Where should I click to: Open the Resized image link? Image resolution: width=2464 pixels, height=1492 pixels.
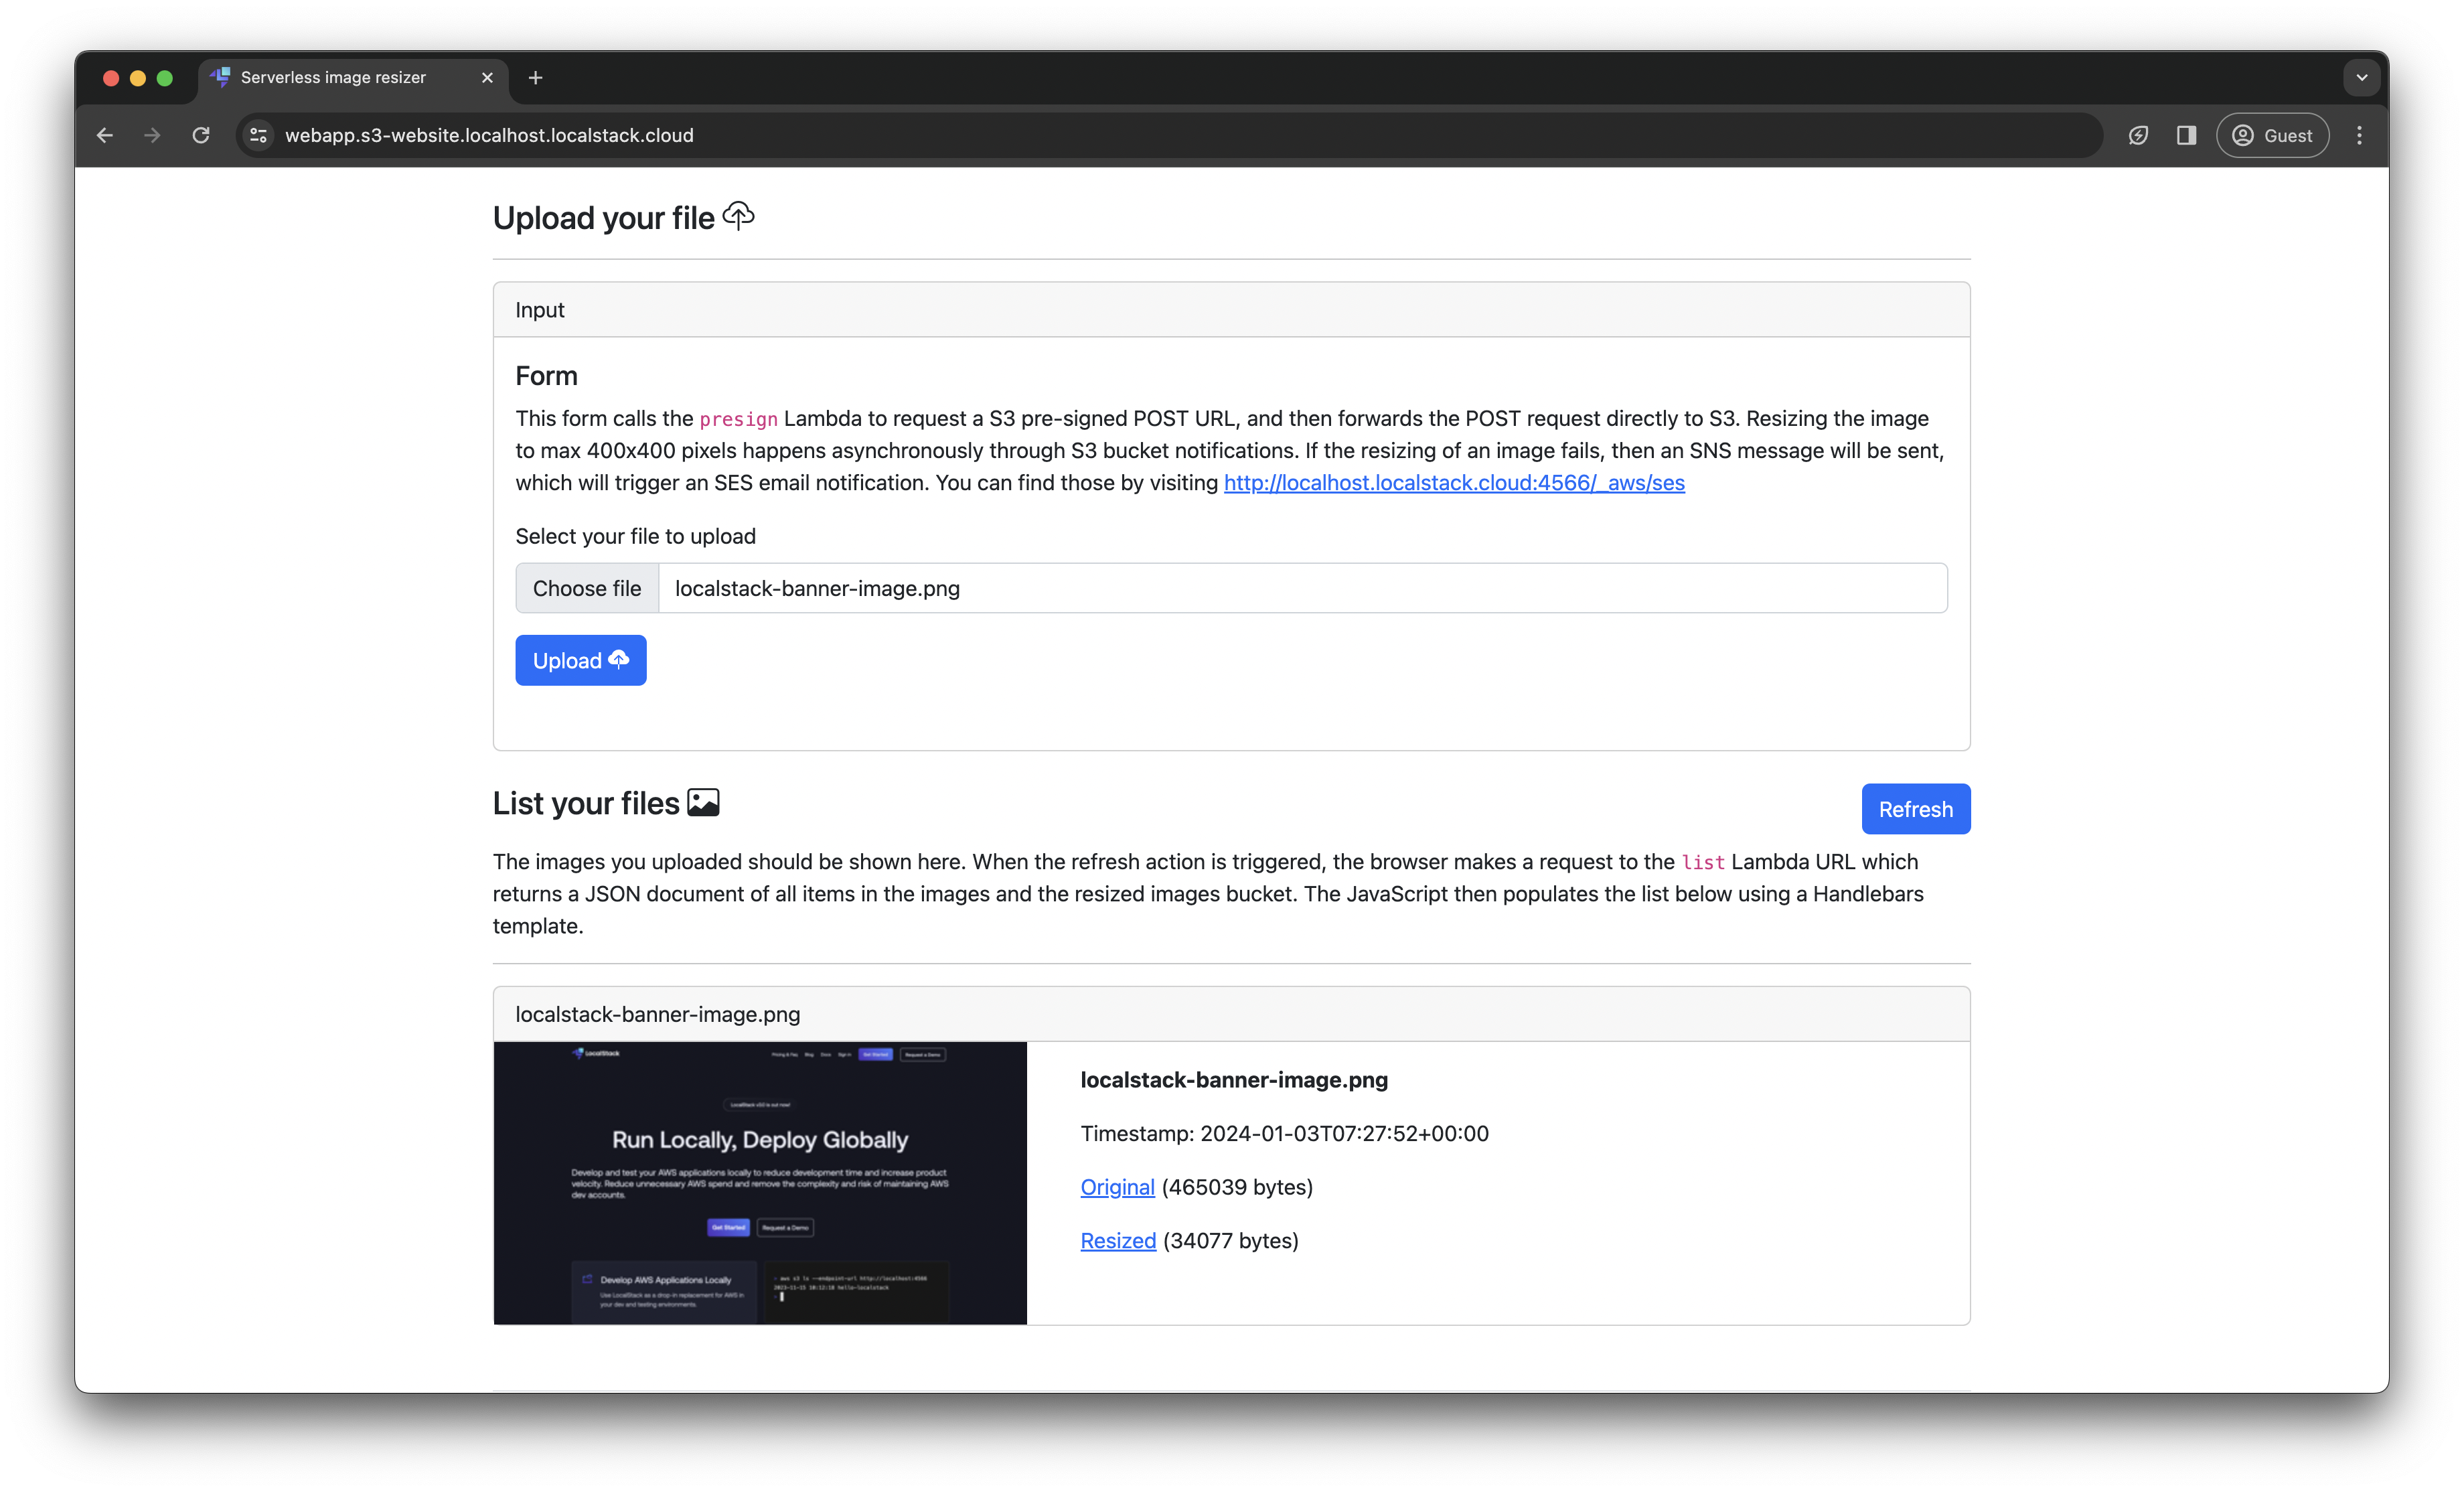pos(1117,1240)
